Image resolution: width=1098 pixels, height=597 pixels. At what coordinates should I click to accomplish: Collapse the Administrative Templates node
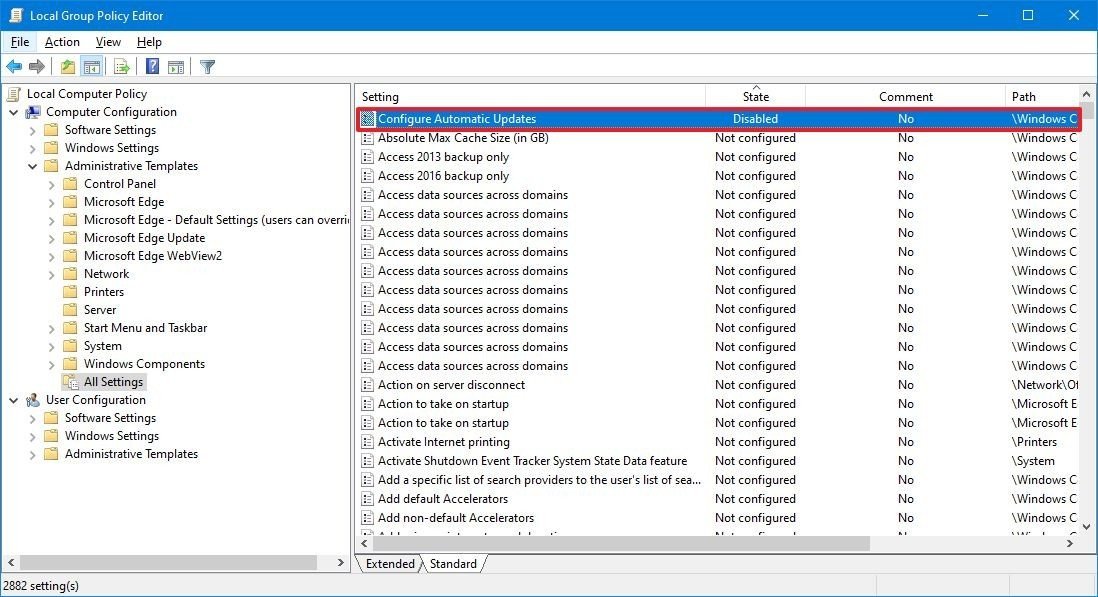pos(33,165)
